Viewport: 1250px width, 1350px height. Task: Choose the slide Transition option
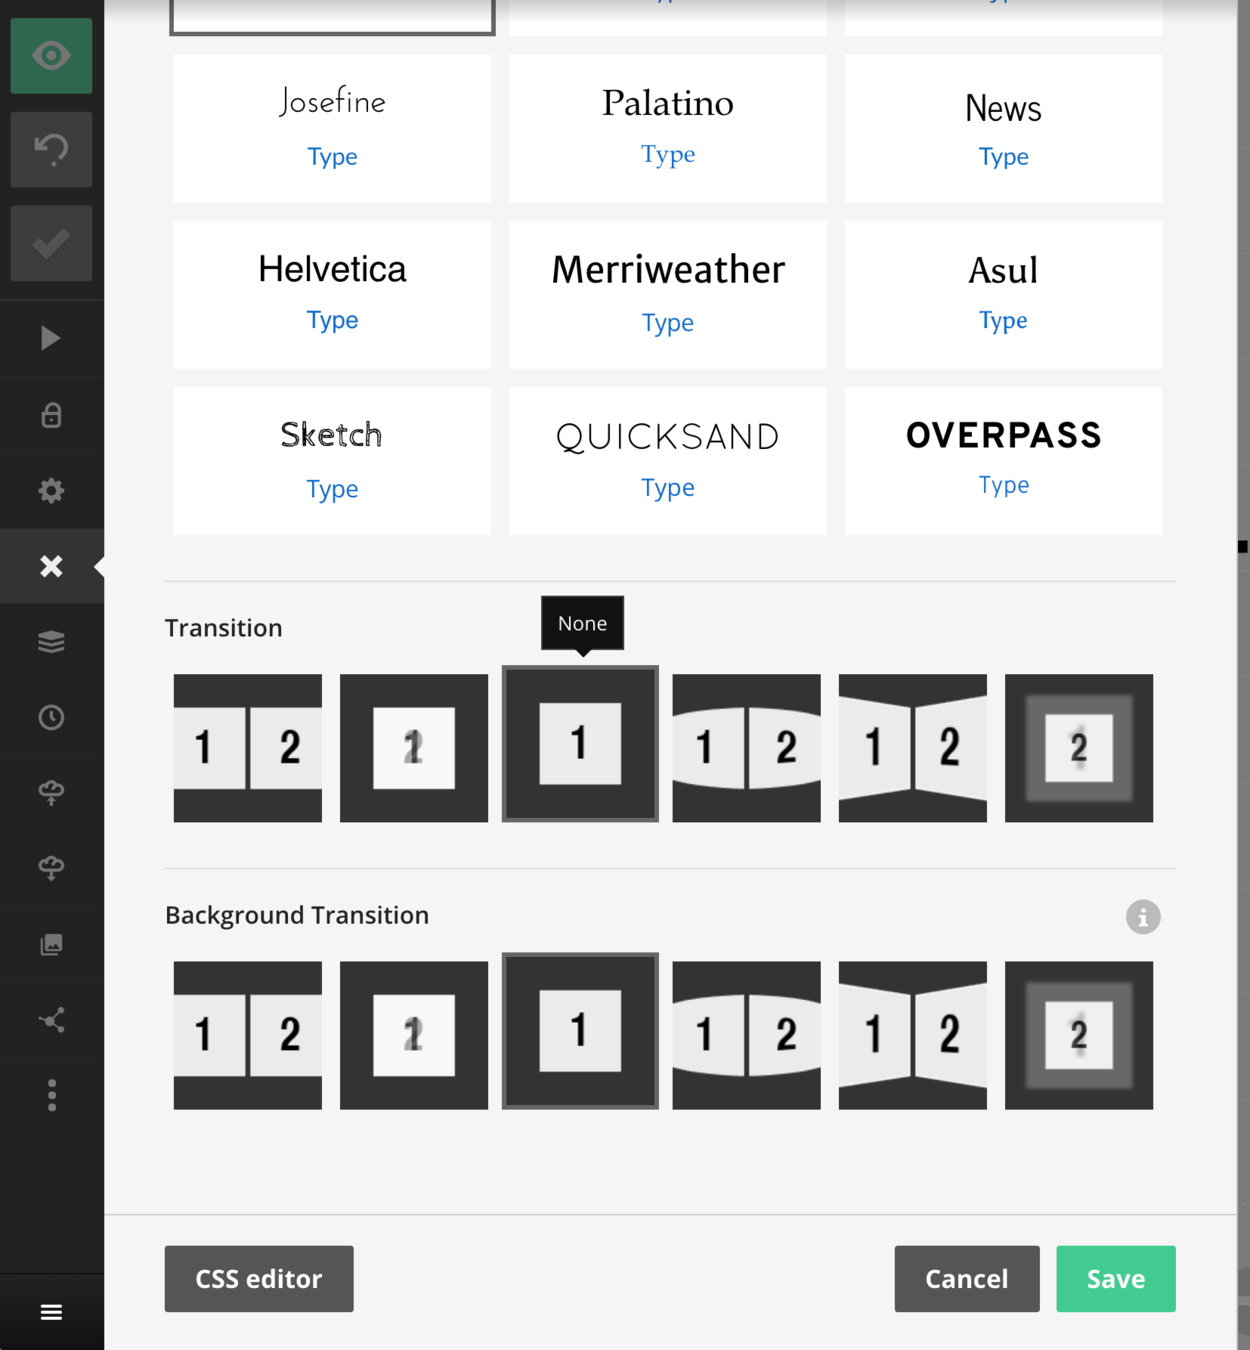coord(248,748)
